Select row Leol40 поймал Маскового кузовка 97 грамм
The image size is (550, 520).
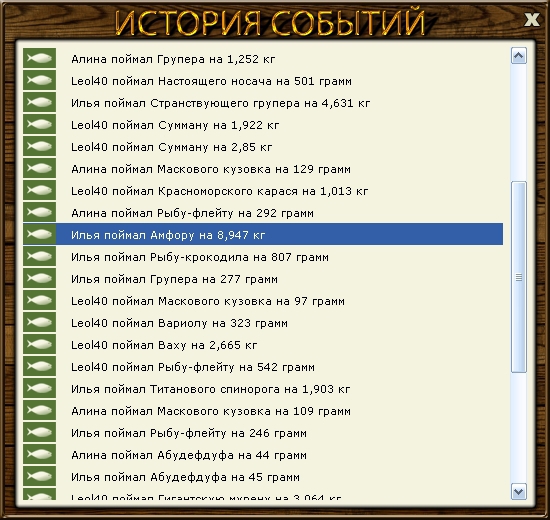pos(263,300)
